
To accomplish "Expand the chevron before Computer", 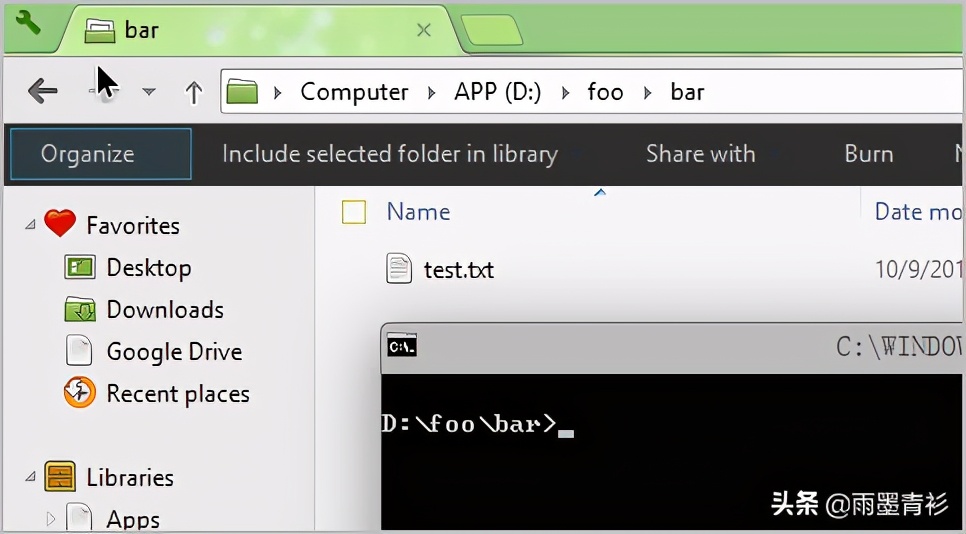I will click(278, 92).
